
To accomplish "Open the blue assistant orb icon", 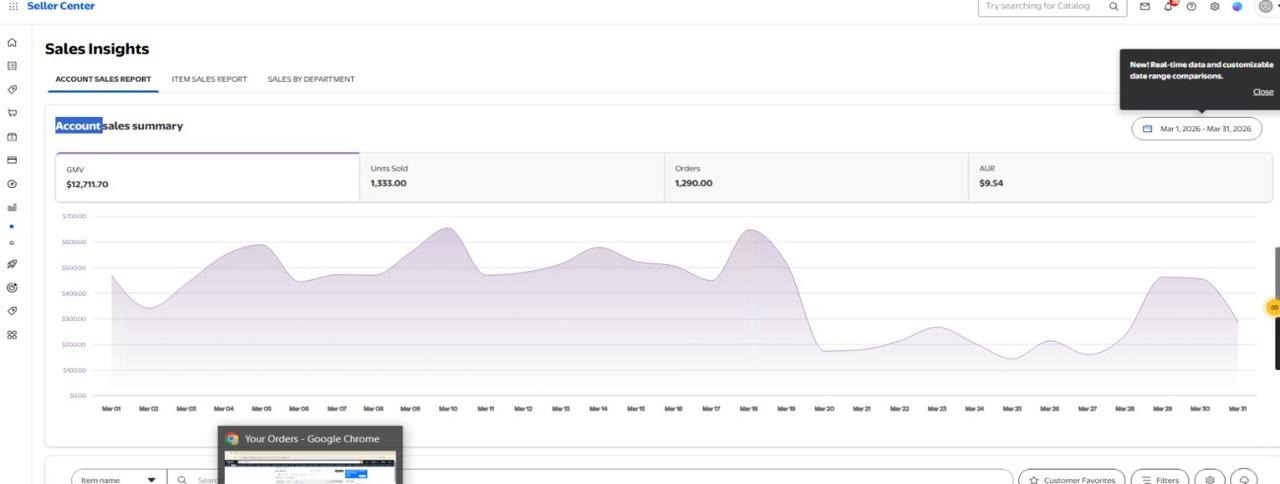I will [1237, 6].
